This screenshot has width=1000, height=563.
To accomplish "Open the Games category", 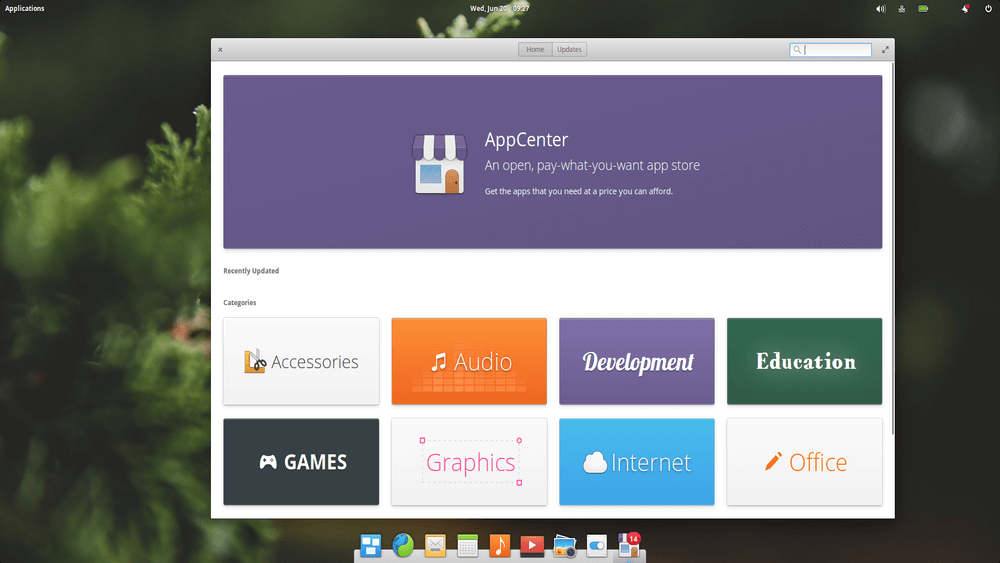I will (301, 462).
